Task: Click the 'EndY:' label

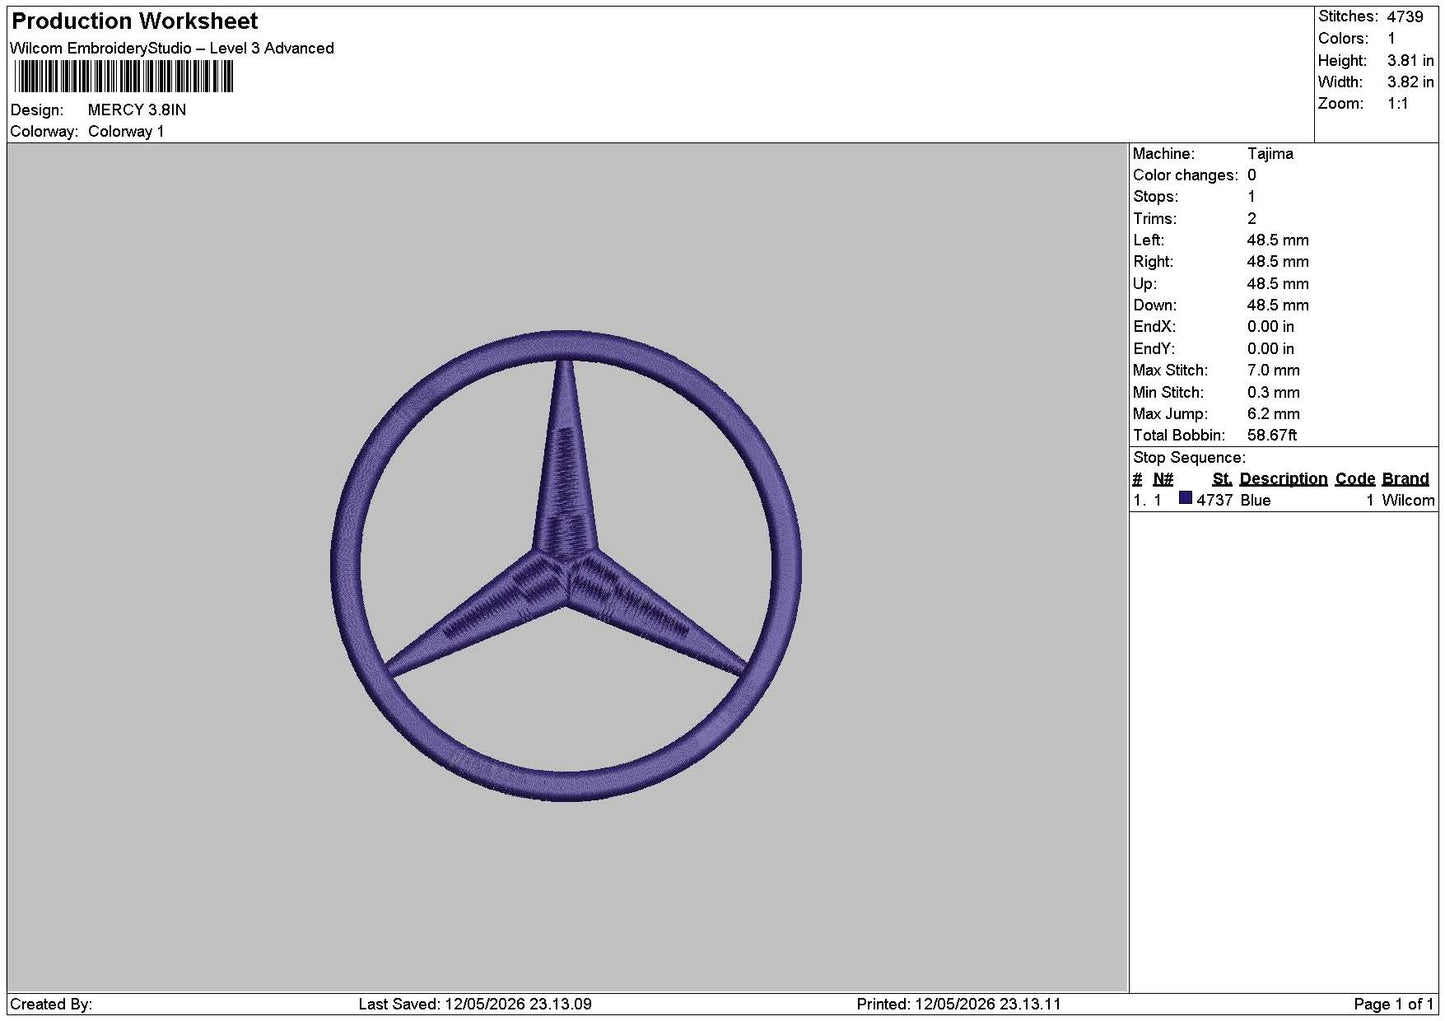Action: pos(1154,349)
